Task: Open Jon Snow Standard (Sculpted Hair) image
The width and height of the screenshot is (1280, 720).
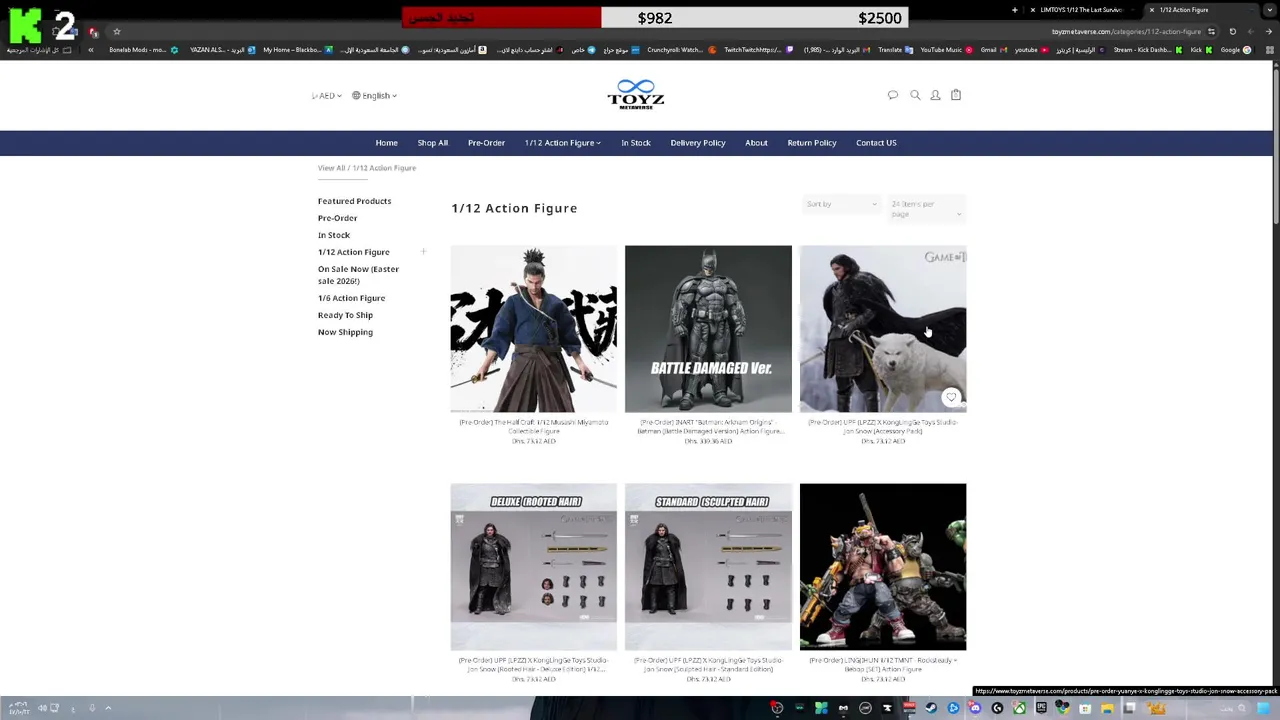Action: (708, 567)
